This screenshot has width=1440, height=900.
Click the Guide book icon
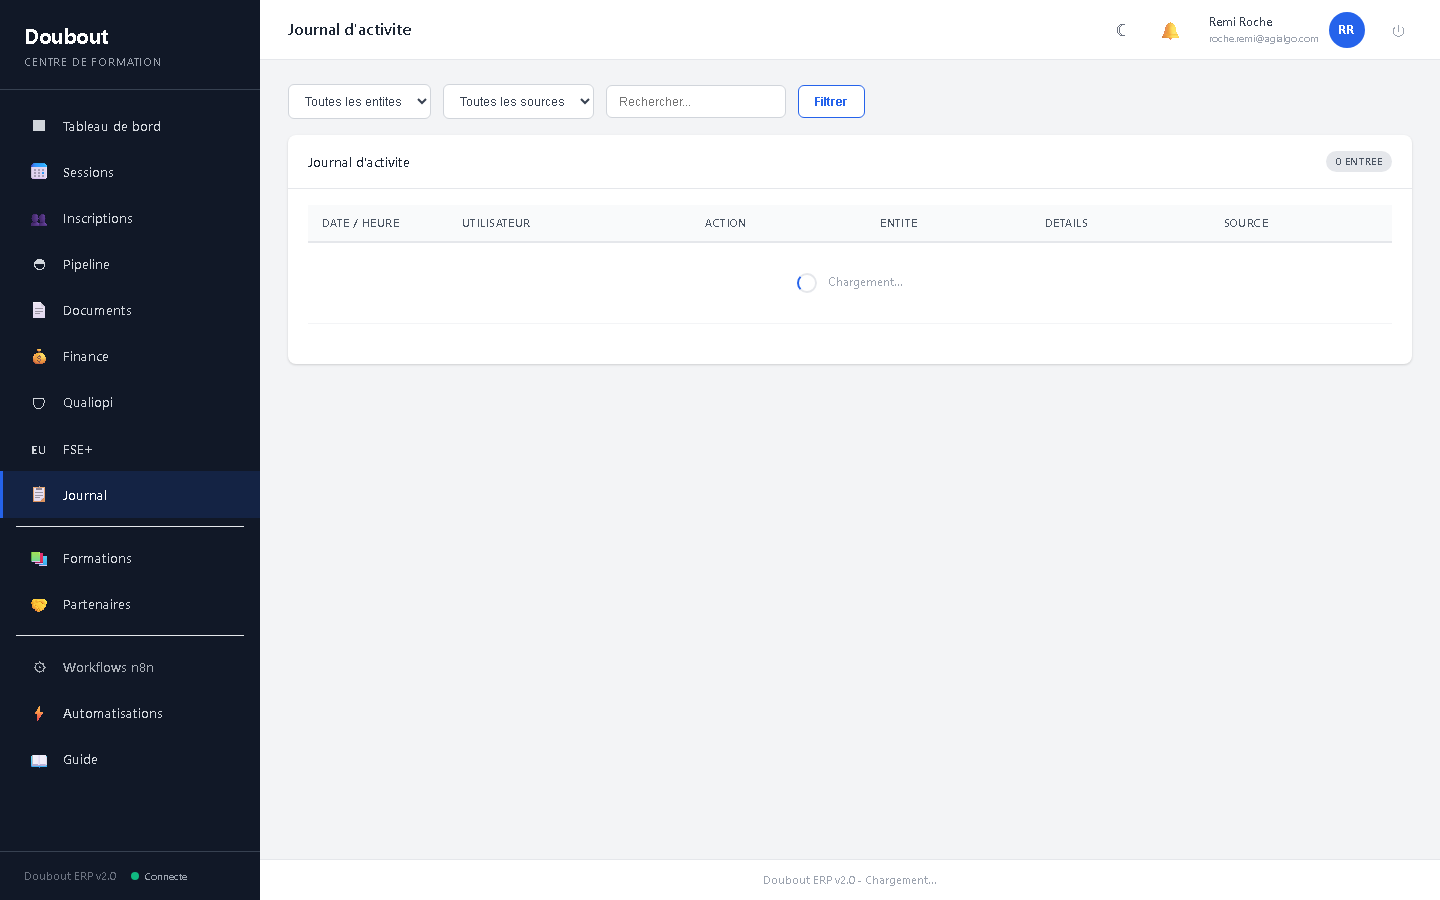click(39, 760)
